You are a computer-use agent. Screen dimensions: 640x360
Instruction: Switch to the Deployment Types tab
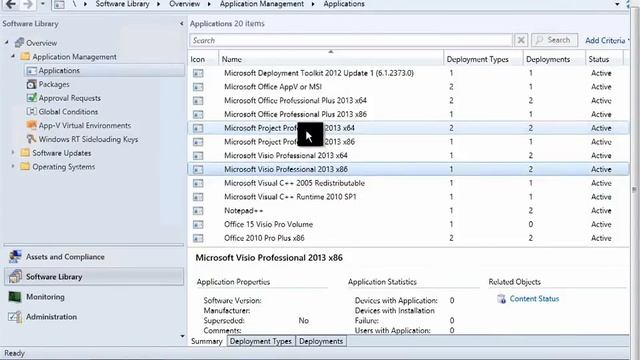click(261, 341)
